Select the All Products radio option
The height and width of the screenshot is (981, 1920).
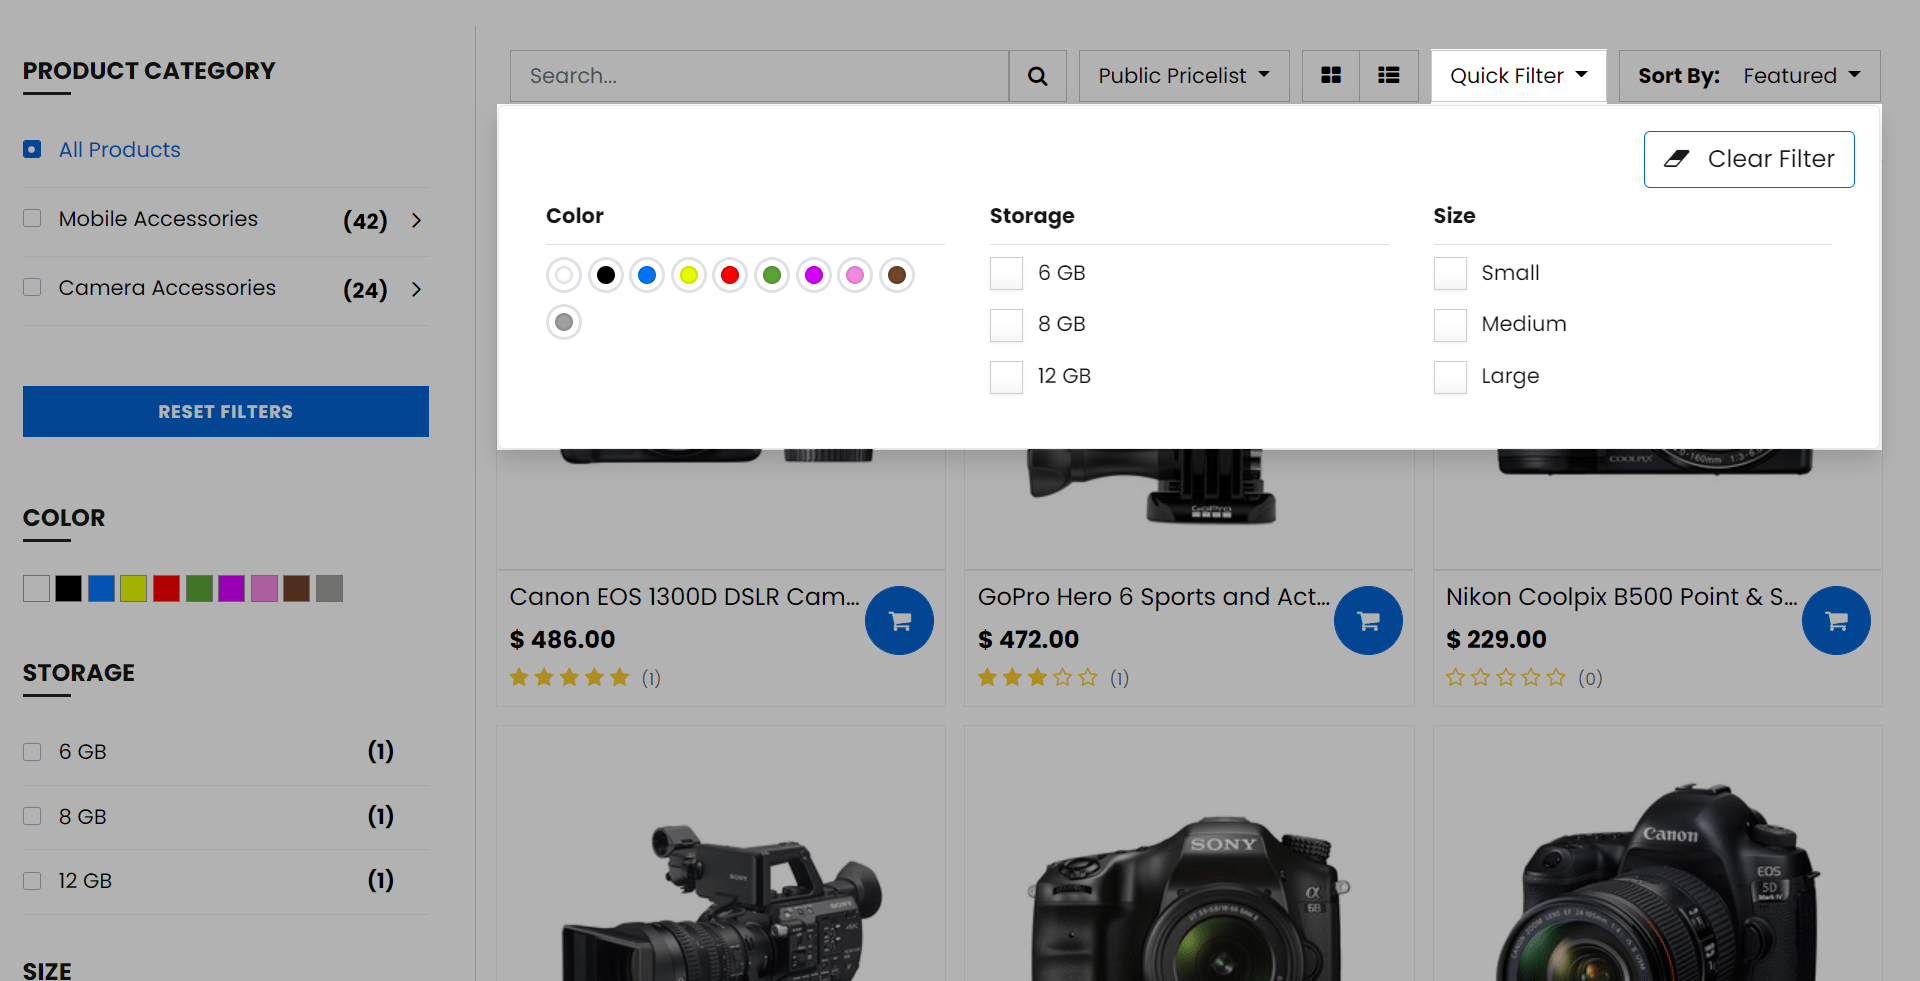point(32,149)
